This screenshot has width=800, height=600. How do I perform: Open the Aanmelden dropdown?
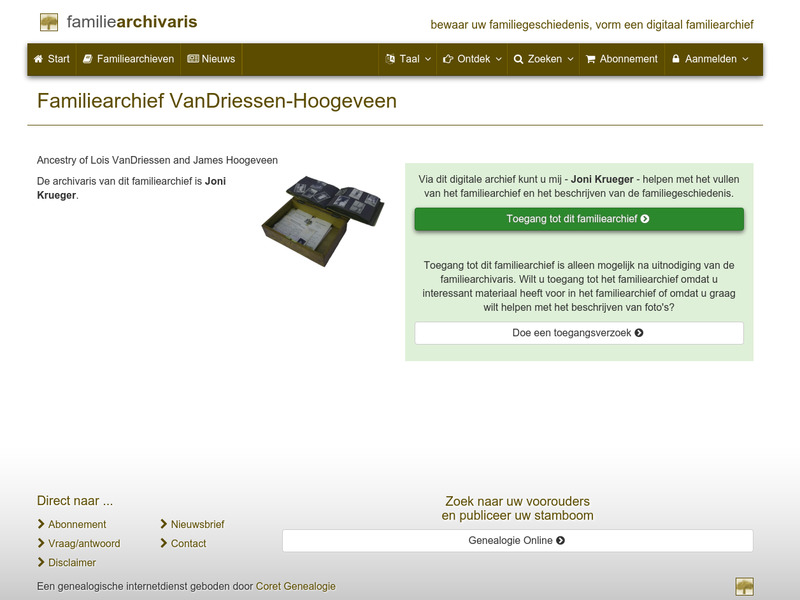712,59
